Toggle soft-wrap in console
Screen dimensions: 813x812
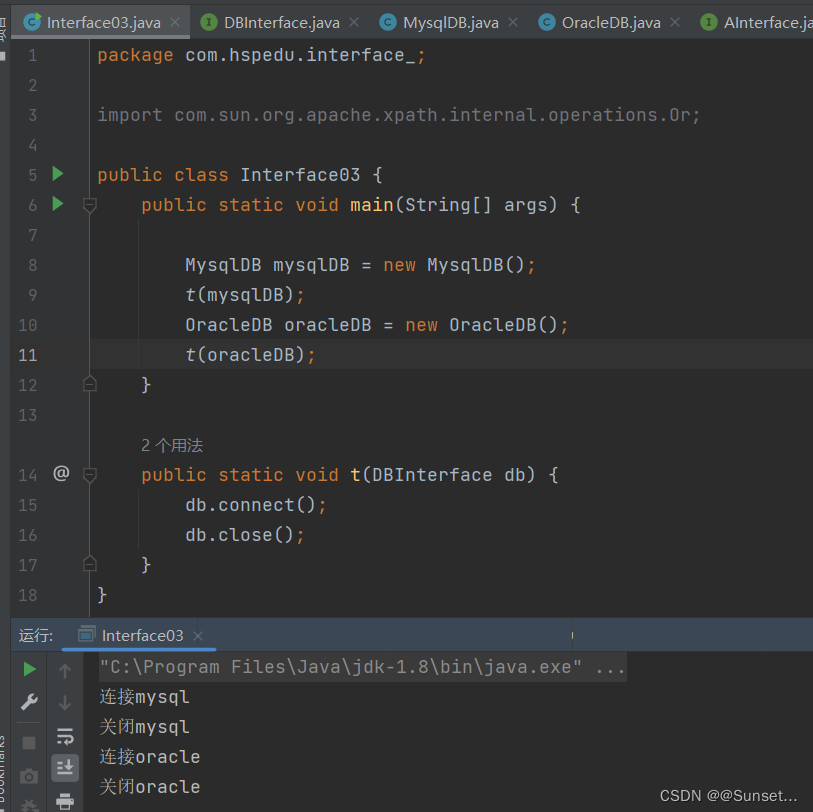(65, 736)
